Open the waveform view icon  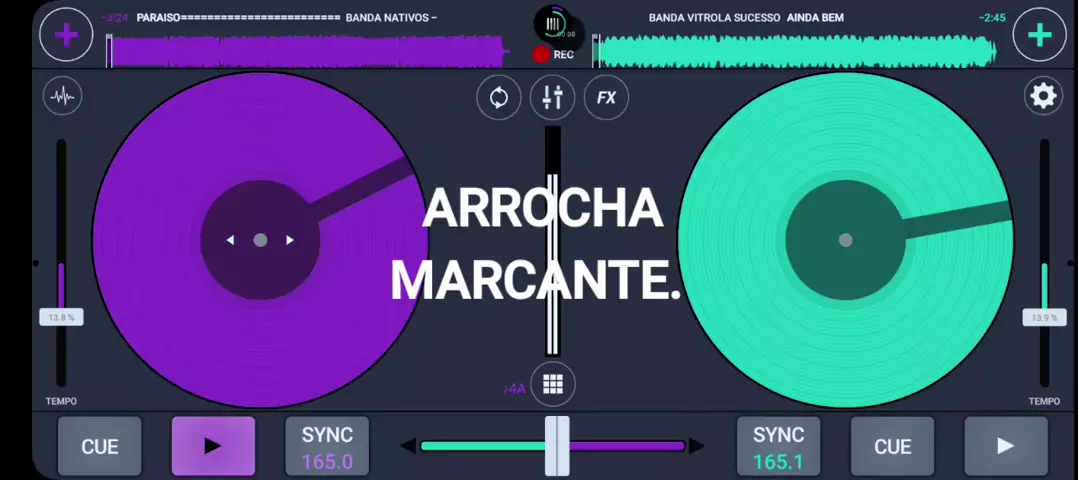[x=63, y=96]
